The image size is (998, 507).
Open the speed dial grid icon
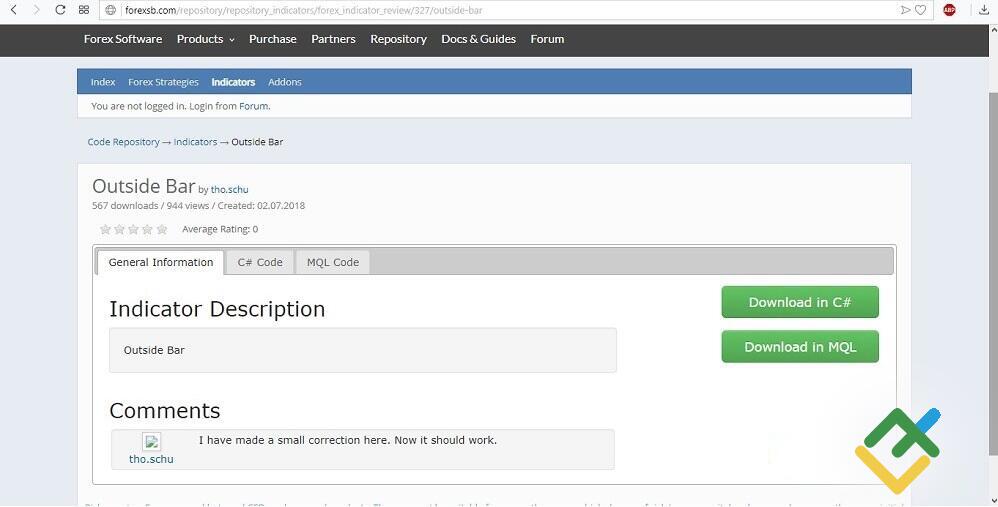coord(84,10)
